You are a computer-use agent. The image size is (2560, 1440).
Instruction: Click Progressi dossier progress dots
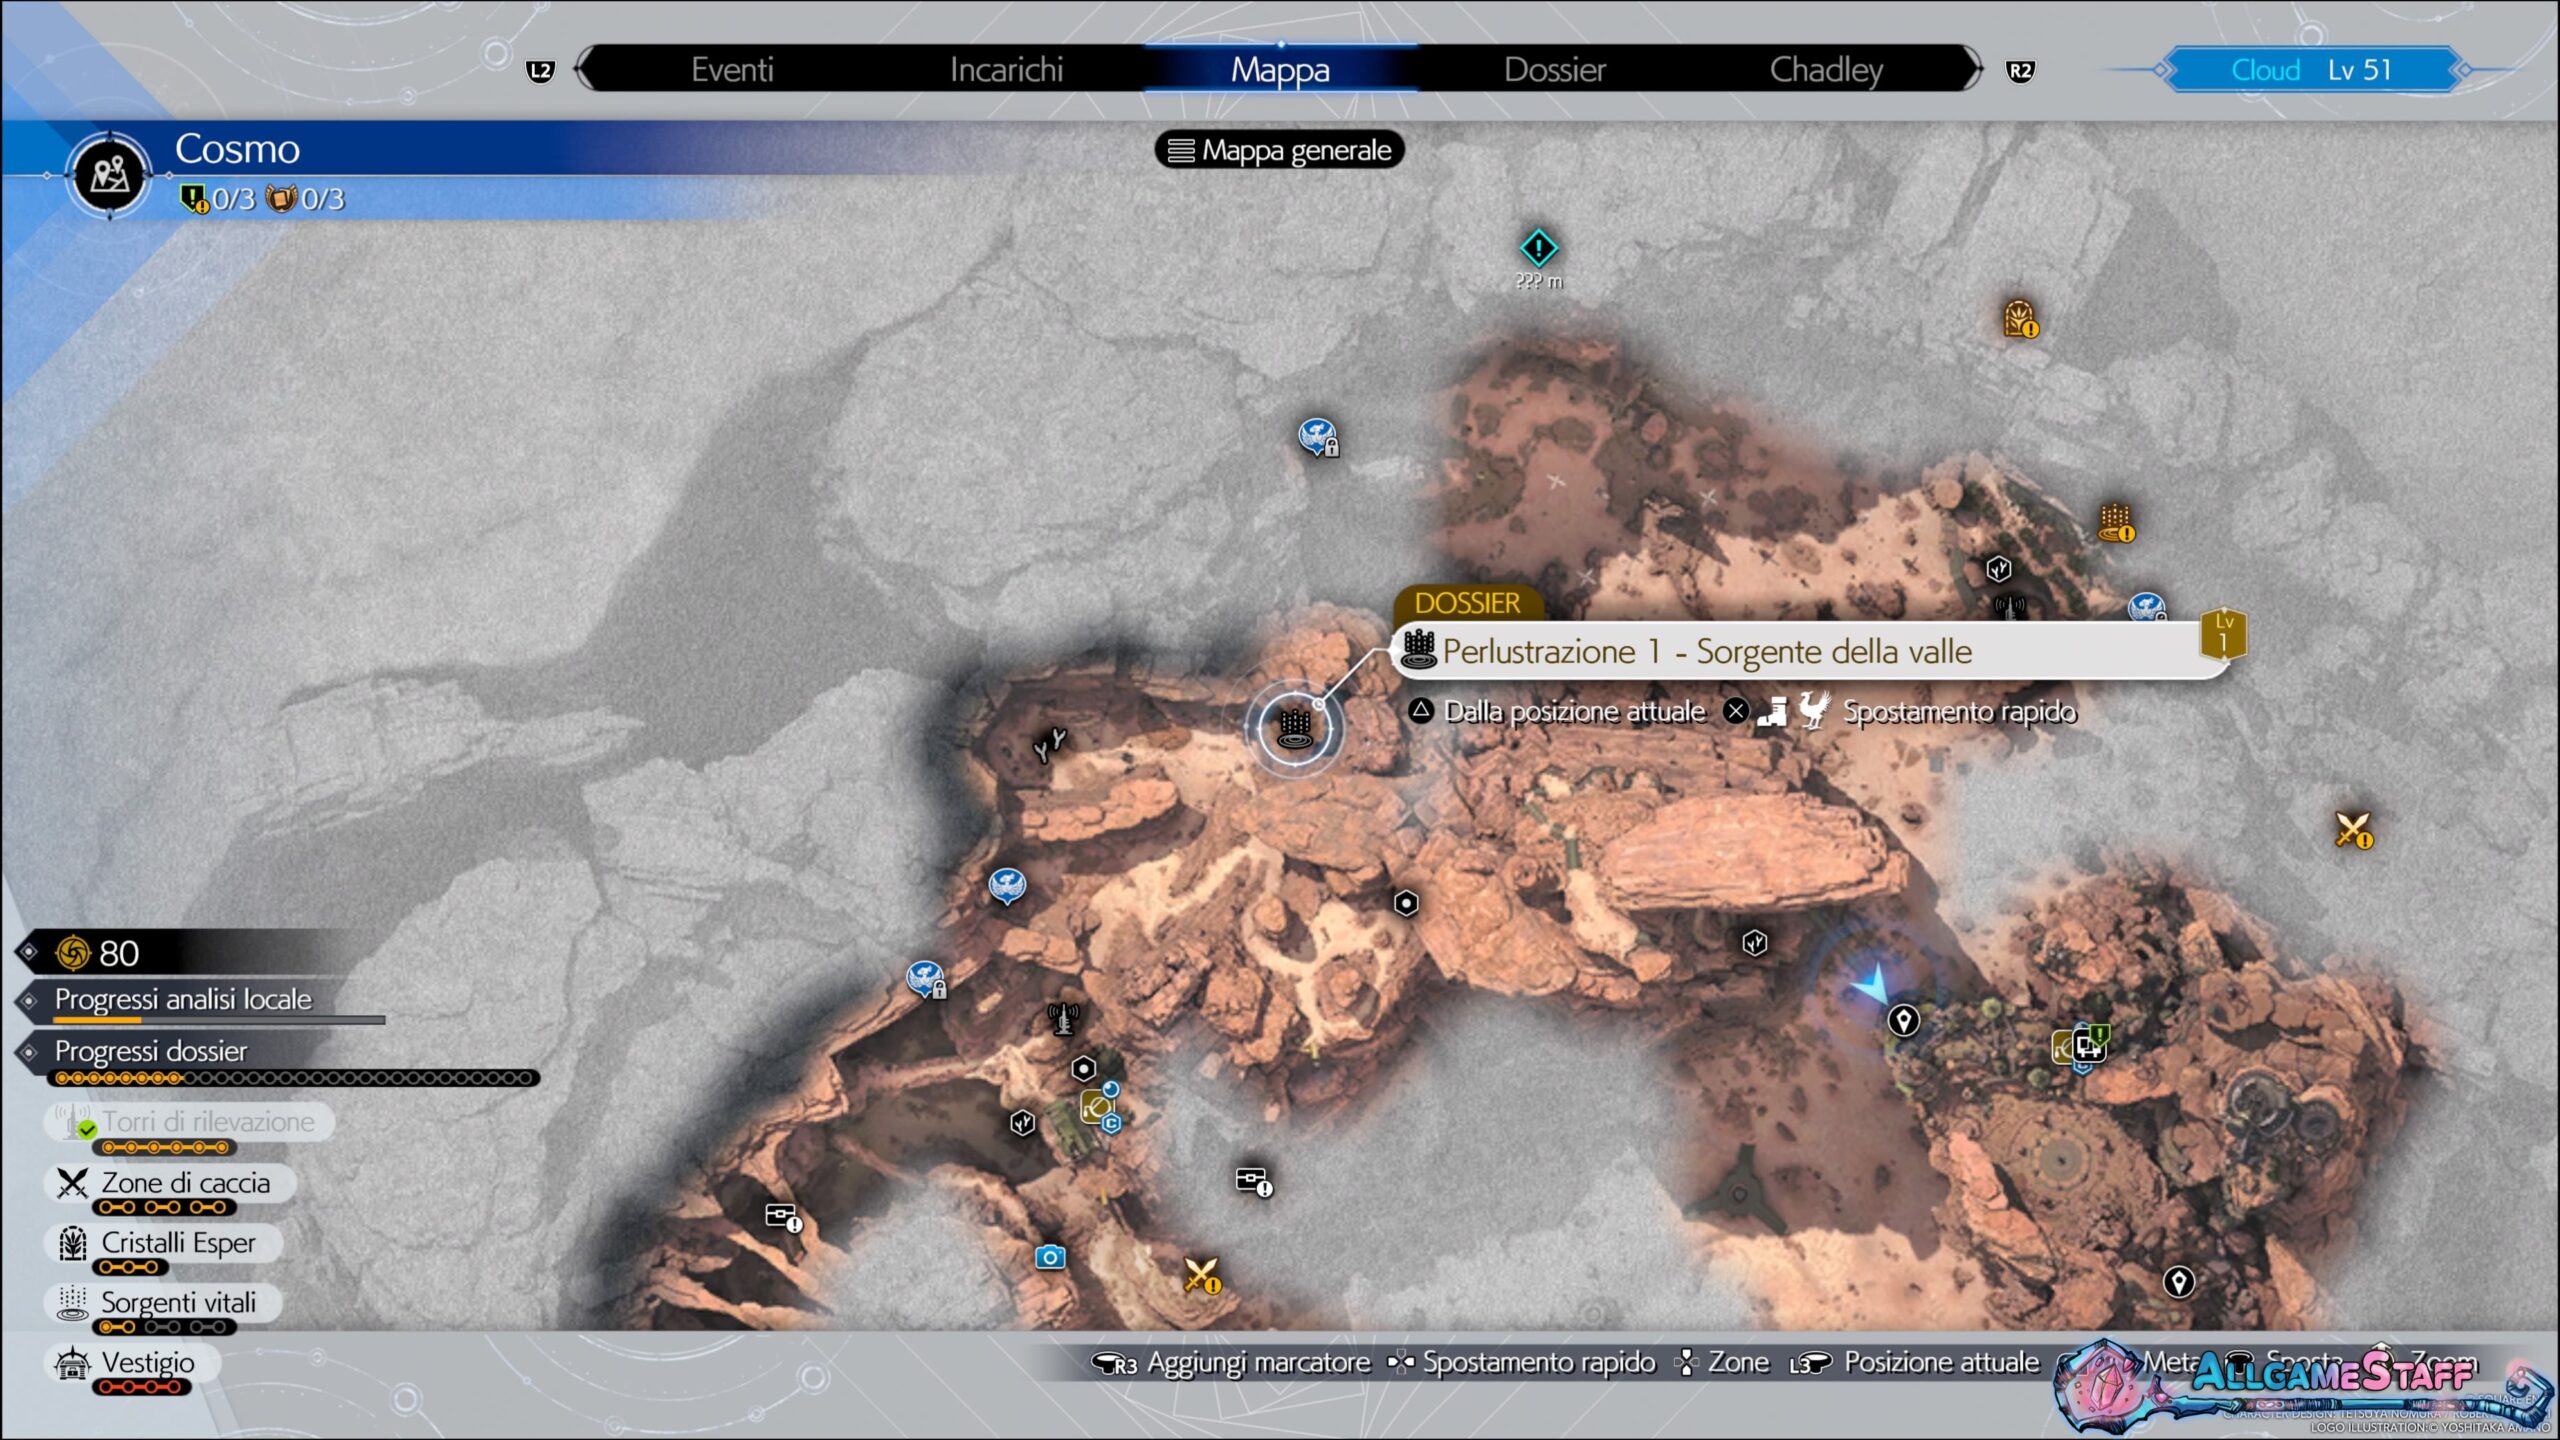(293, 1078)
